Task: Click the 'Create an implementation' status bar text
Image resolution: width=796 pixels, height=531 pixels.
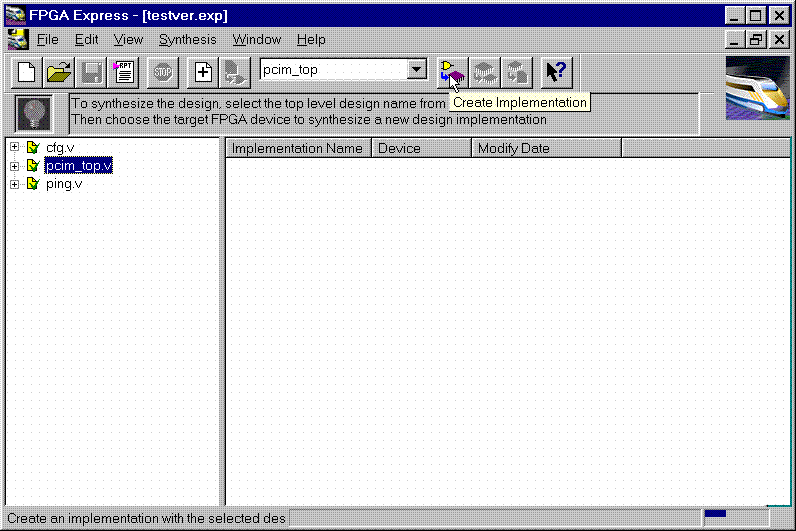Action: click(x=146, y=518)
